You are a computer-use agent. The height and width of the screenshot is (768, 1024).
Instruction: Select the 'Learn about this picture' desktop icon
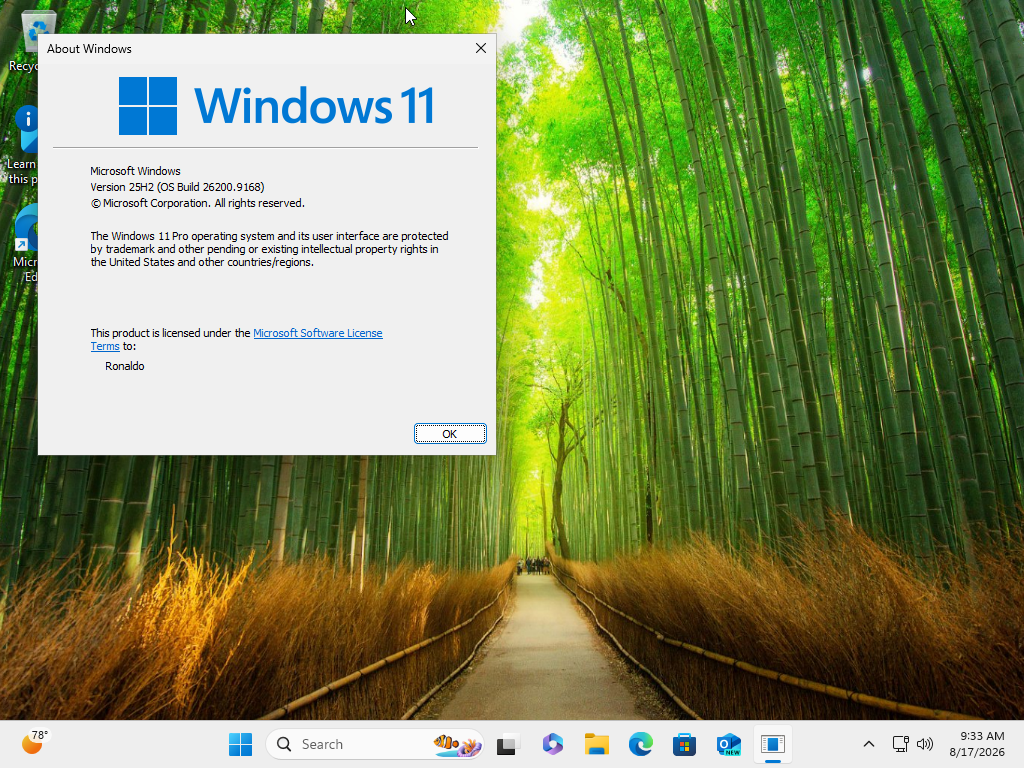(x=22, y=146)
